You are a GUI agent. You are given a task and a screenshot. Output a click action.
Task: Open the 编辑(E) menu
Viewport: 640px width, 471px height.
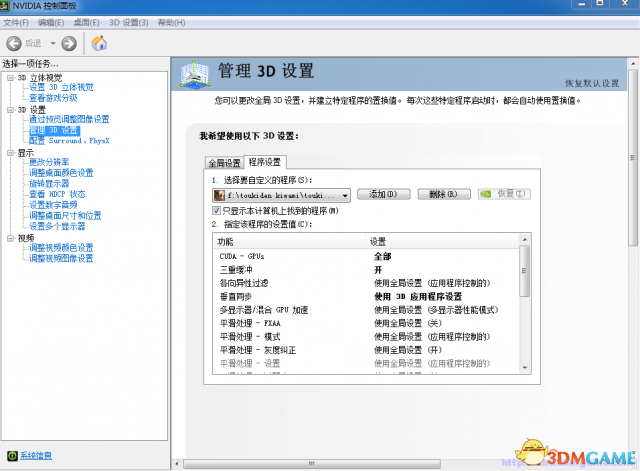[x=51, y=23]
